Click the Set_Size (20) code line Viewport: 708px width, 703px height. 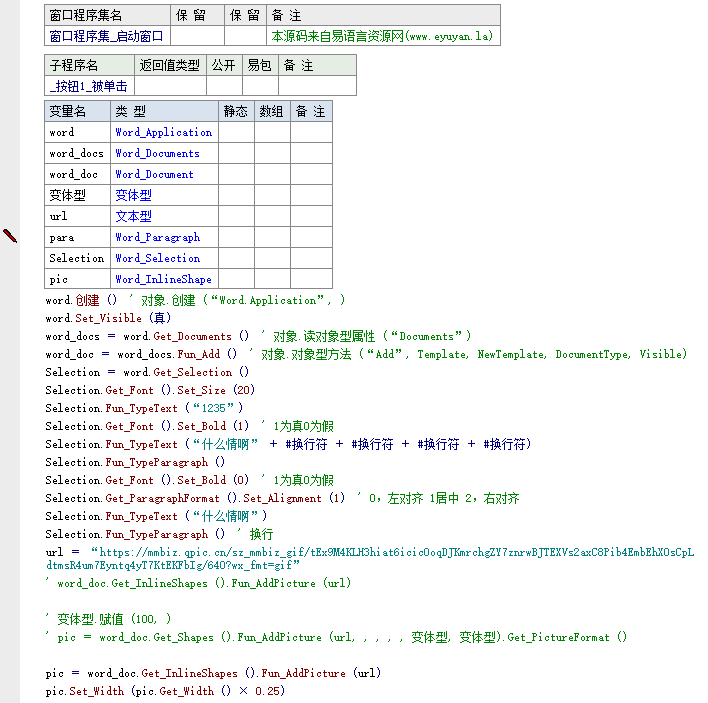[150, 390]
